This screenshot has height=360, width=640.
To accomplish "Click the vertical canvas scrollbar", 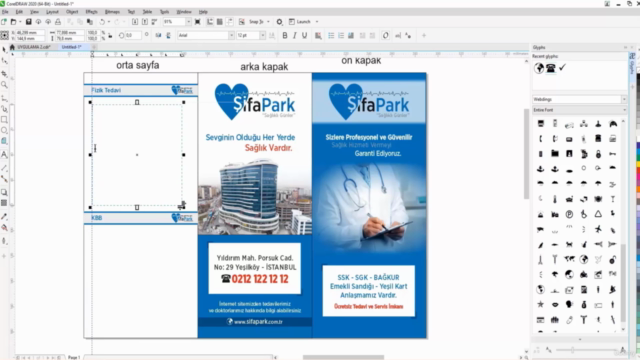I will click(x=526, y=153).
